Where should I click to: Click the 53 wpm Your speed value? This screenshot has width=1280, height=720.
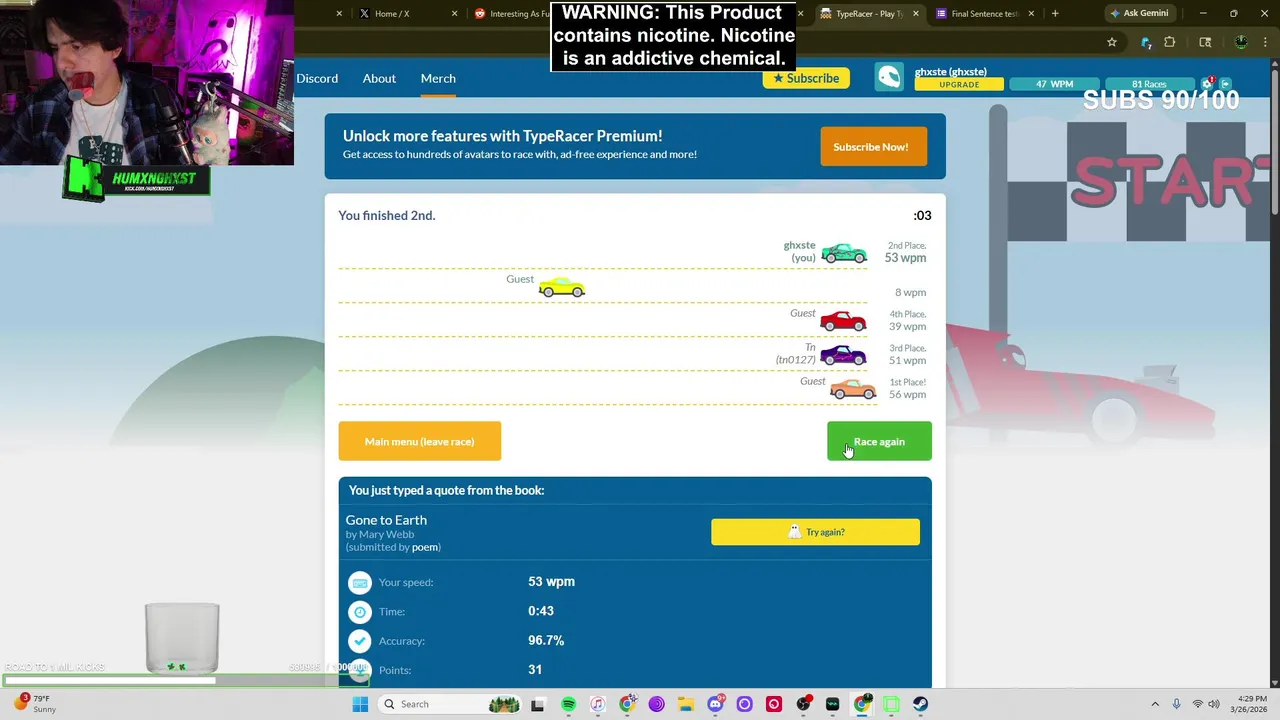point(551,582)
